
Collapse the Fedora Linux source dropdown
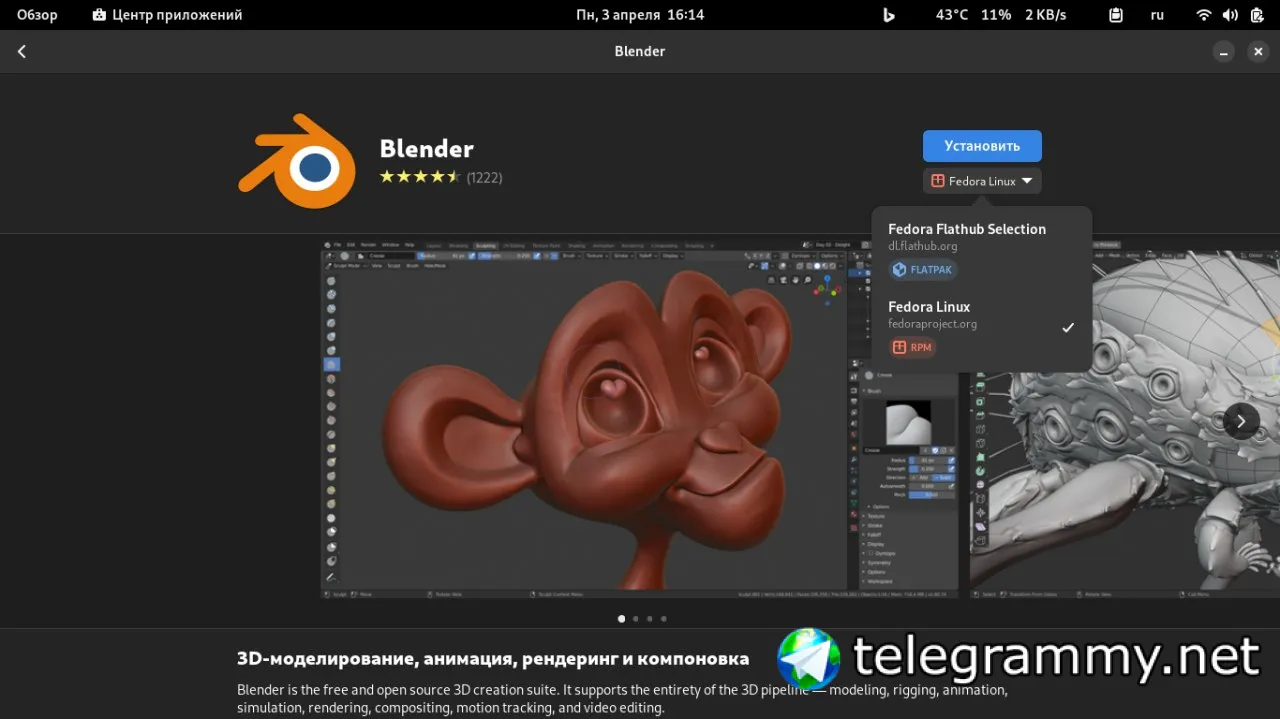(982, 181)
